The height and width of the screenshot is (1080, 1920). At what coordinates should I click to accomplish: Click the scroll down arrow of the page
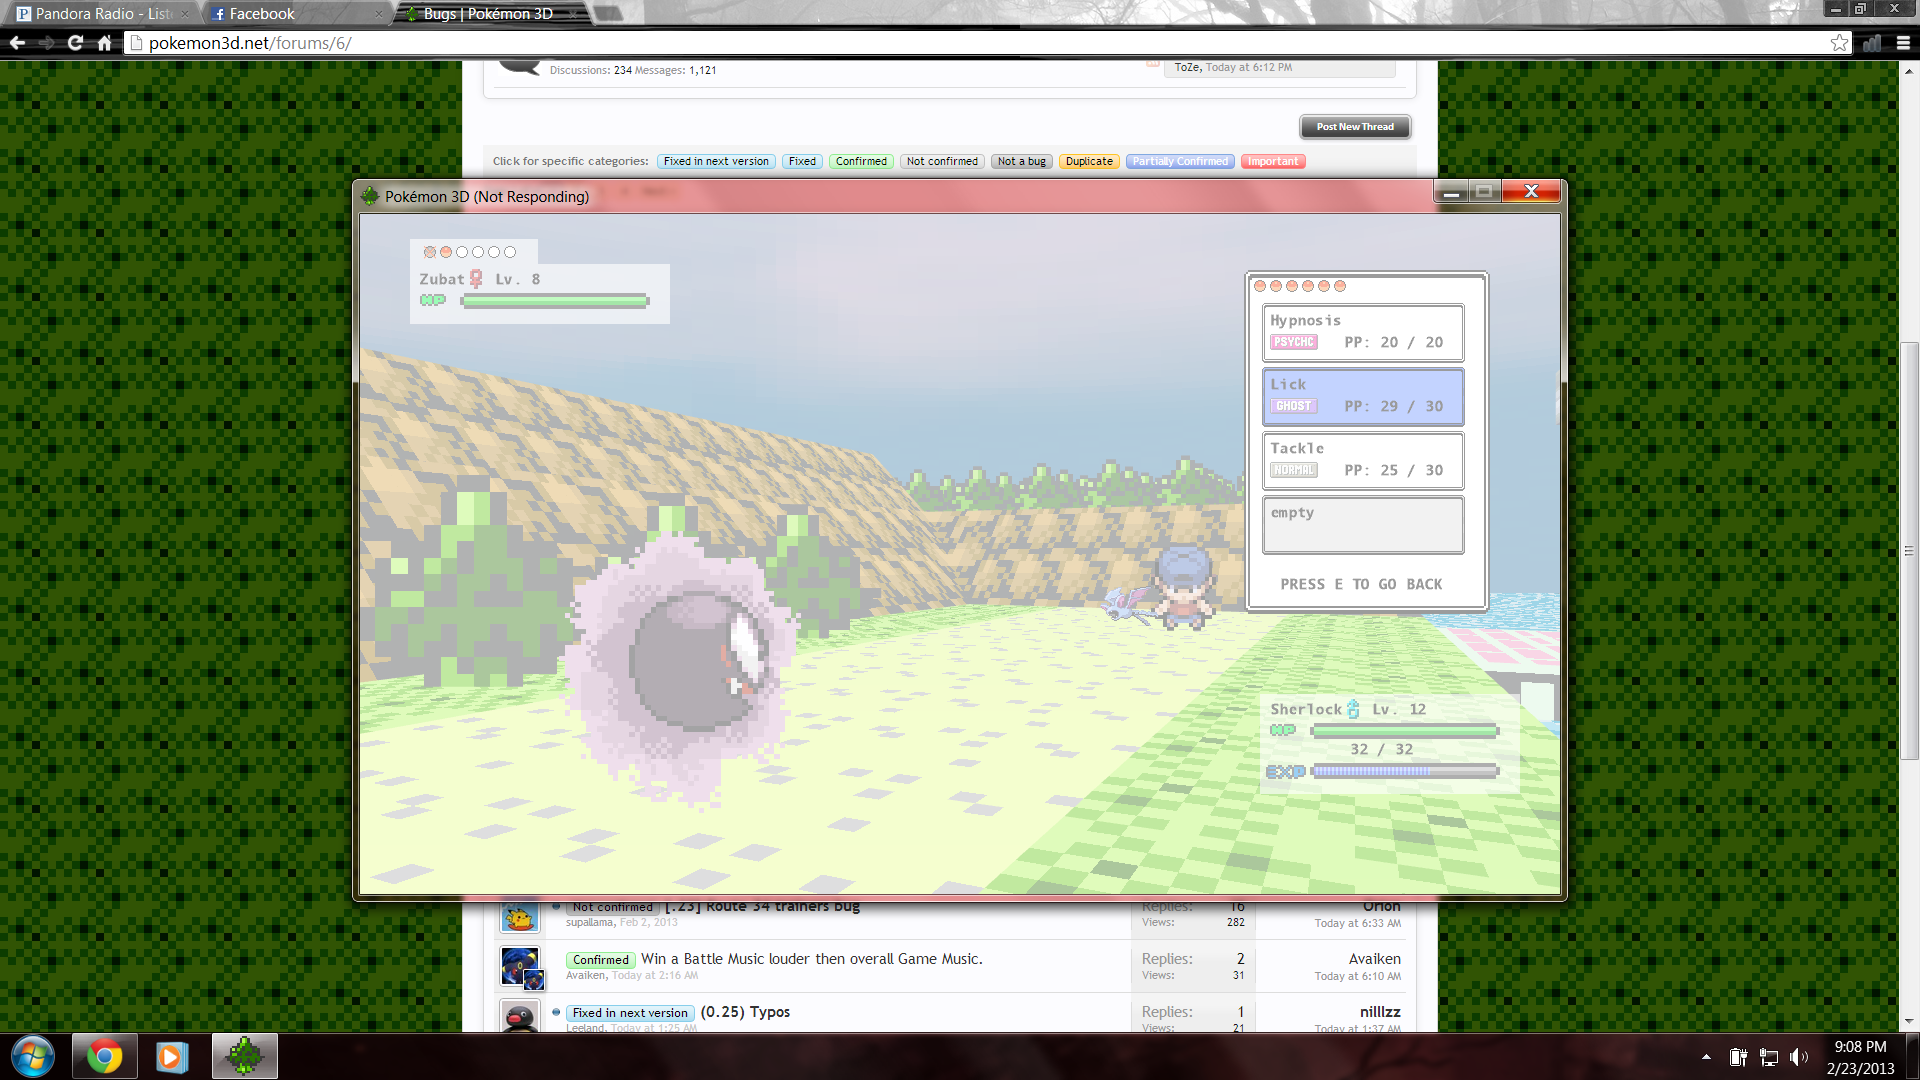click(x=1909, y=1021)
